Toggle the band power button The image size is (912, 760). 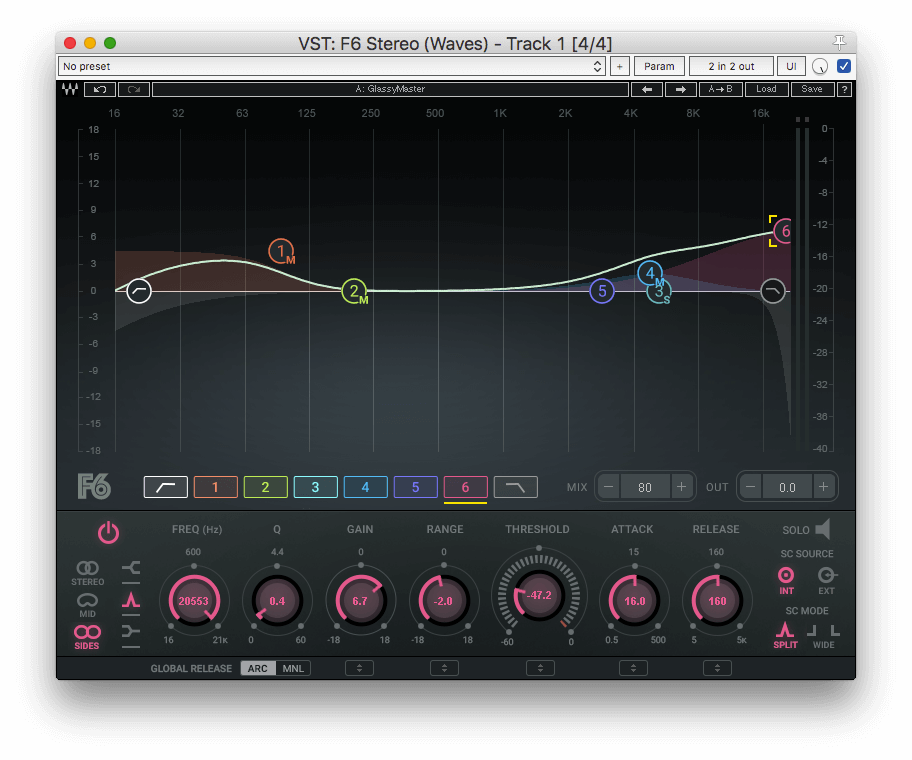pos(108,533)
